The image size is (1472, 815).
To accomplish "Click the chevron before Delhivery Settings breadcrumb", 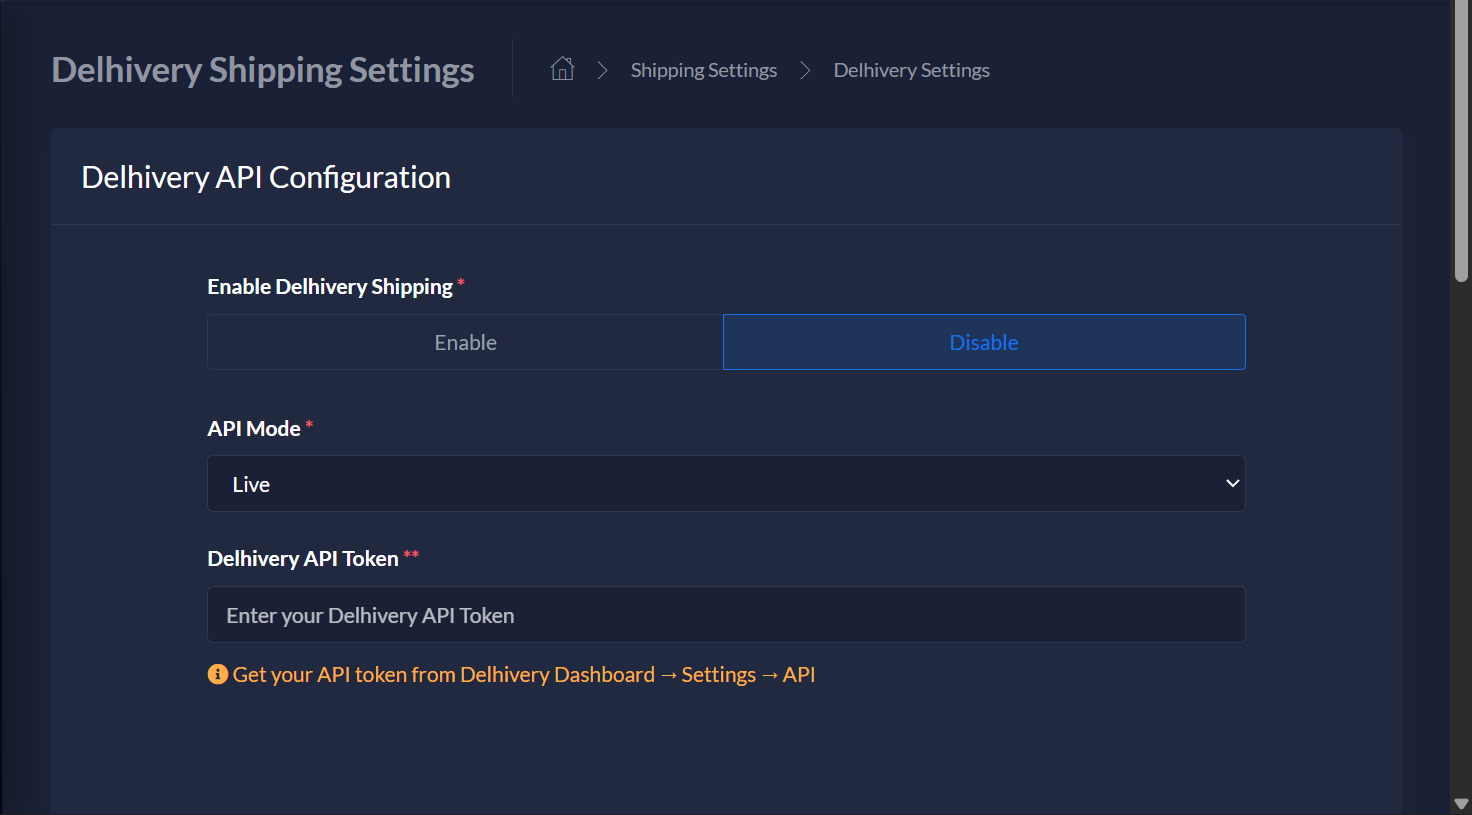I will 805,70.
